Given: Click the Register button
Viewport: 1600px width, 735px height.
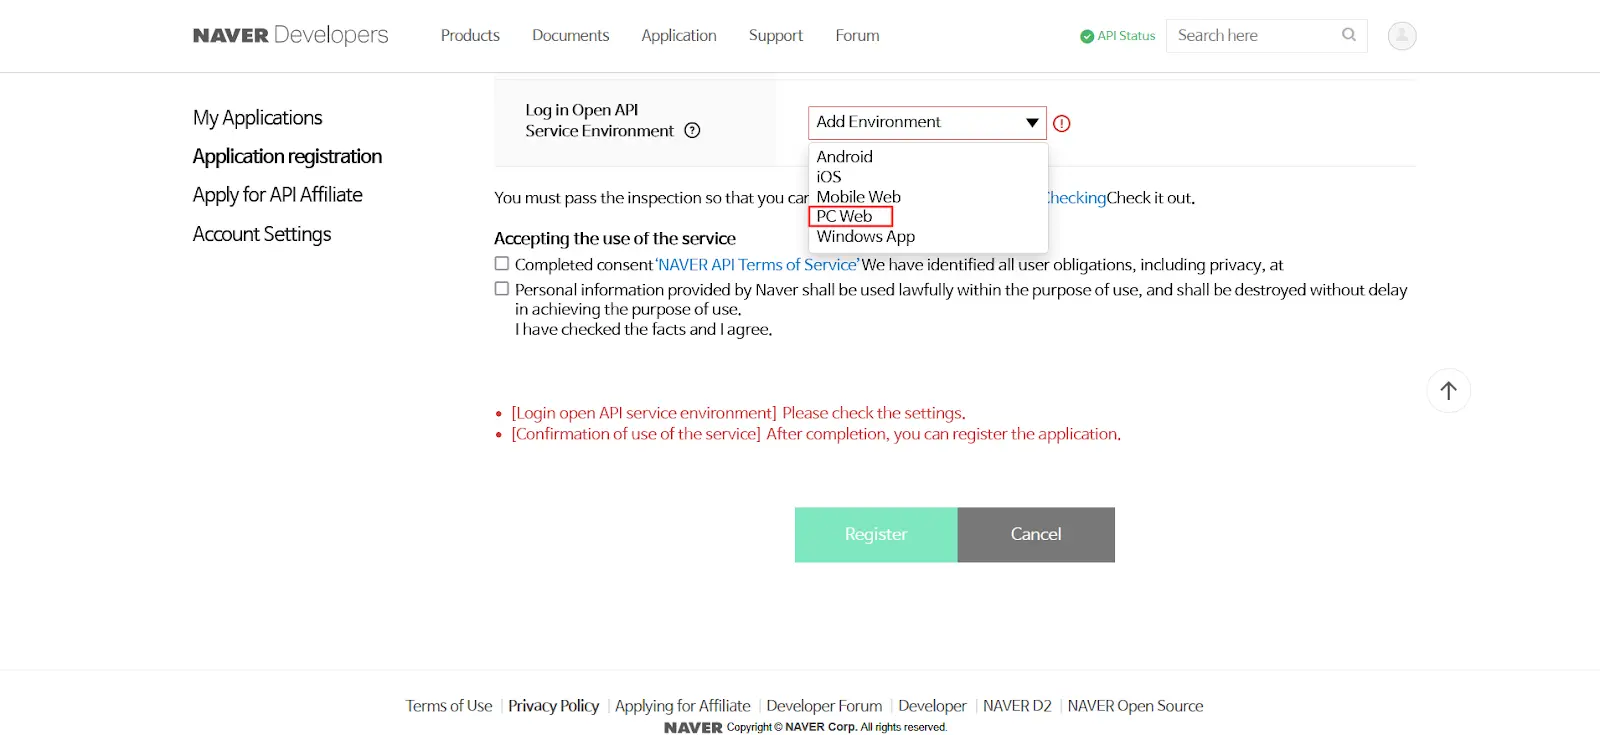Looking at the screenshot, I should point(876,535).
